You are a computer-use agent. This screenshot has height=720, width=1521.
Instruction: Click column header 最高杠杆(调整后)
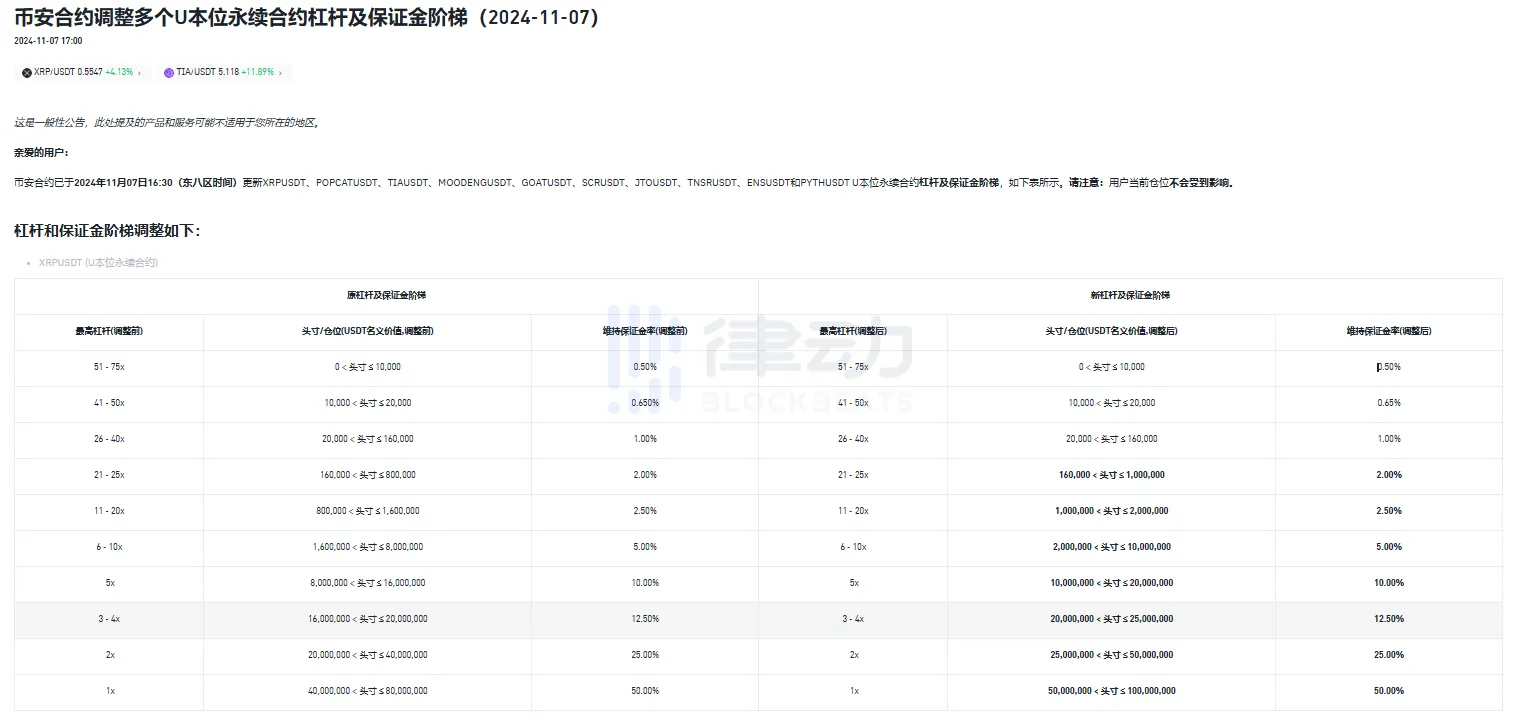(853, 331)
